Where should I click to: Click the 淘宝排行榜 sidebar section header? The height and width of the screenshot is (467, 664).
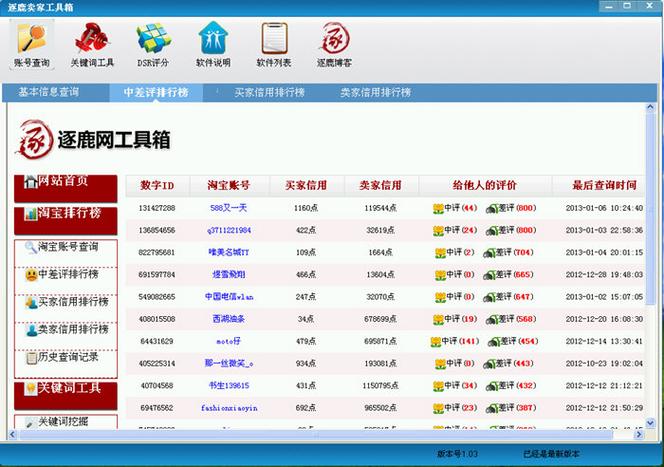[65, 214]
